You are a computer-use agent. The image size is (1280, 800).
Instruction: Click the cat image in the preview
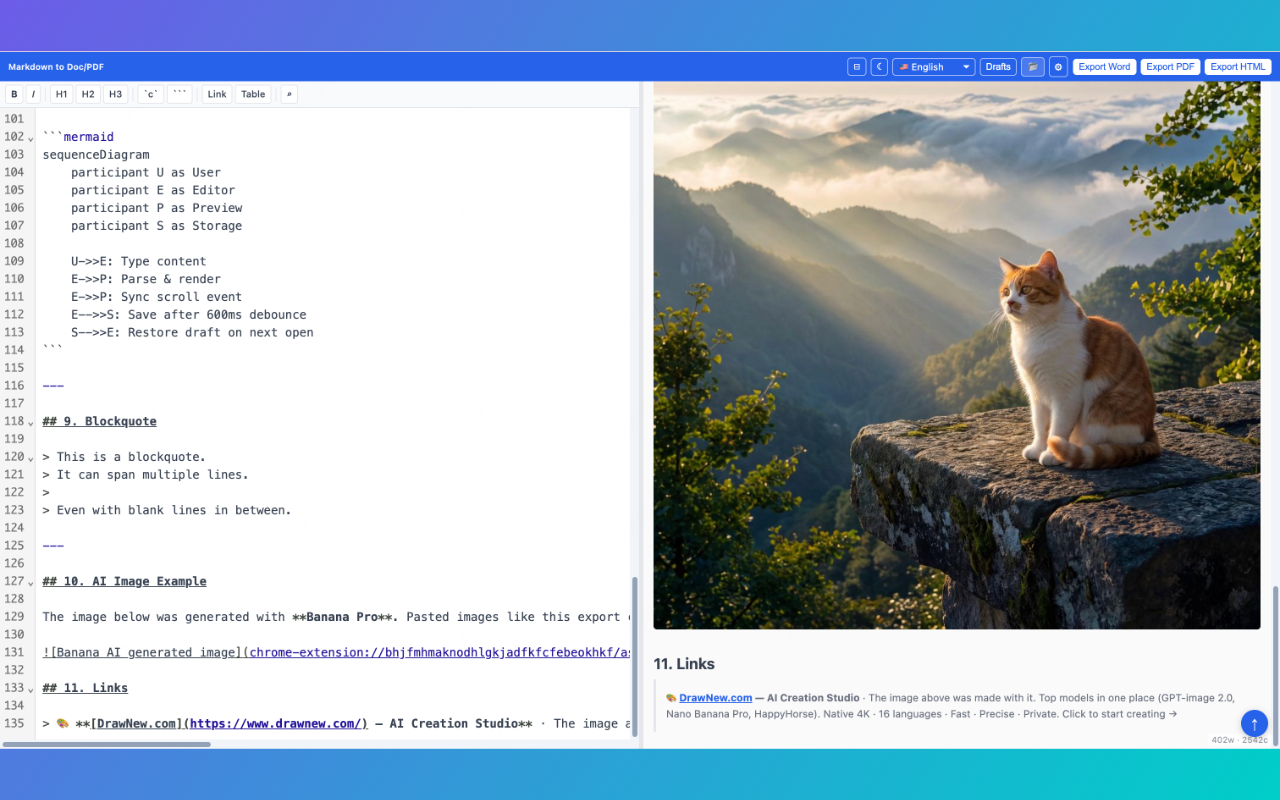[957, 355]
